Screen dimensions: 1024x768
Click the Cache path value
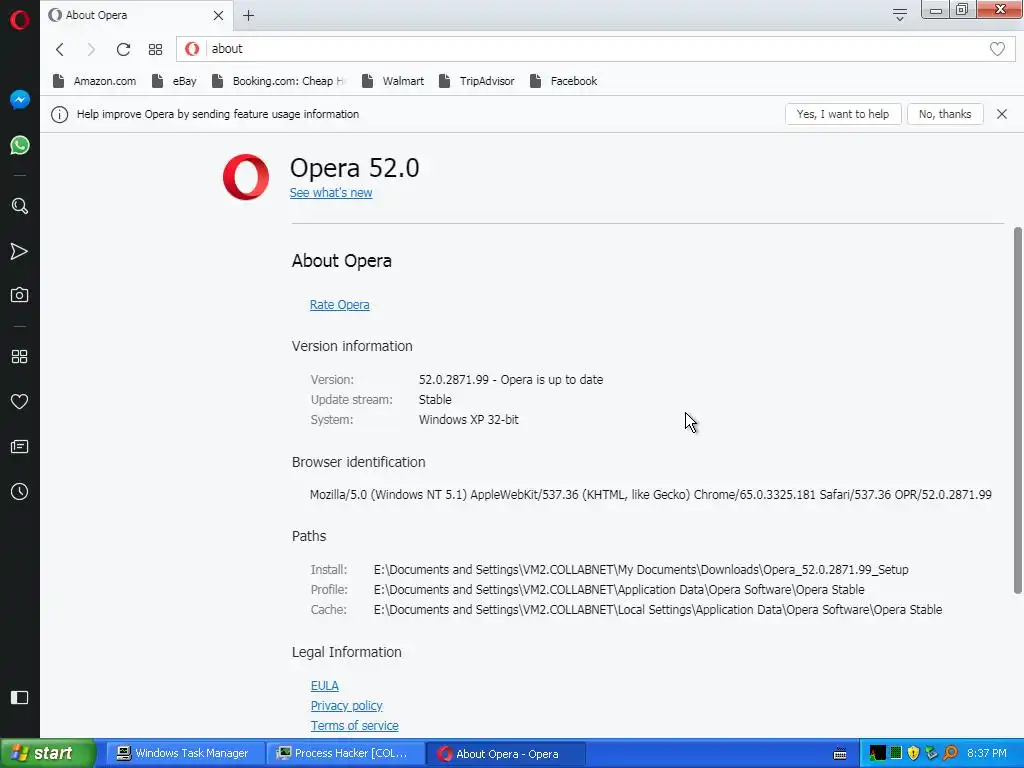click(x=658, y=610)
